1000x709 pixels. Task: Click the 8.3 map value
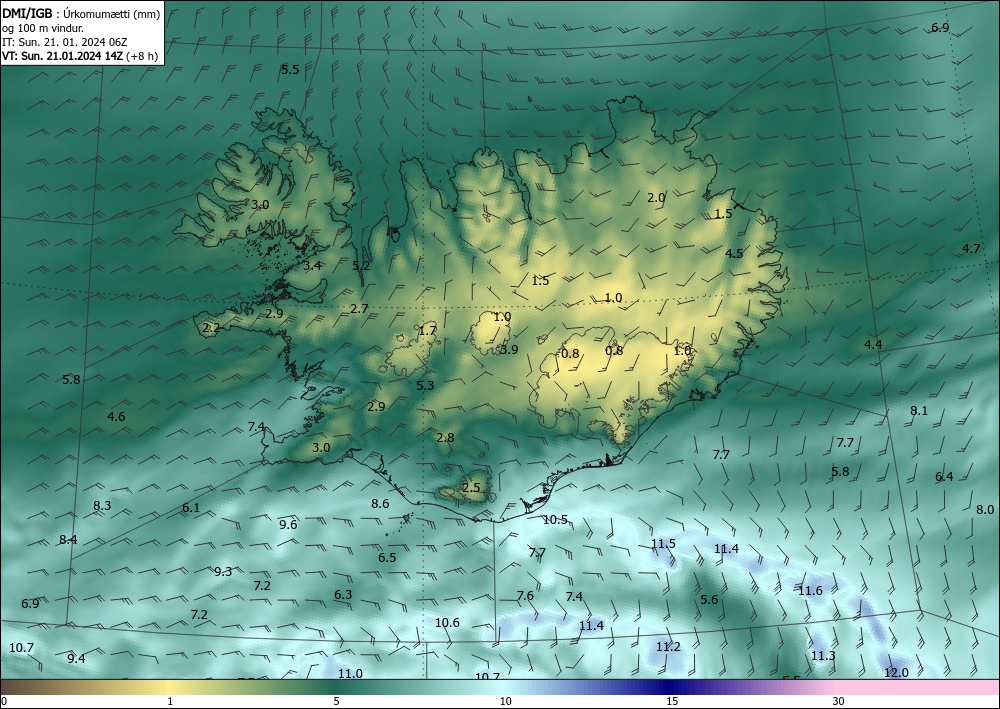point(102,506)
